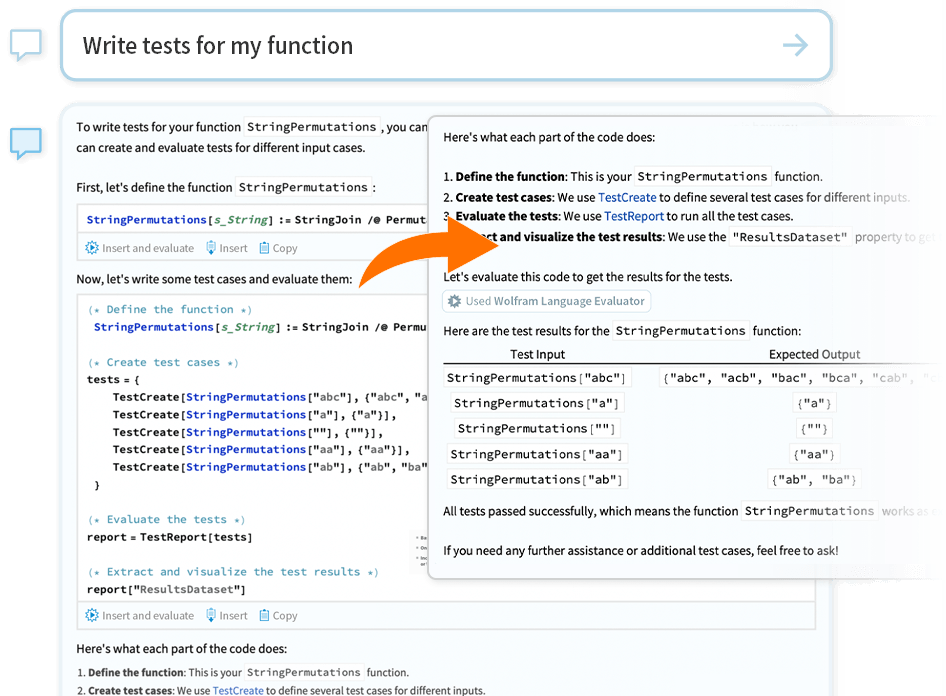Click the upper 'Copy' button under StringJoin code
Image resolution: width=946 pixels, height=696 pixels.
click(x=278, y=248)
